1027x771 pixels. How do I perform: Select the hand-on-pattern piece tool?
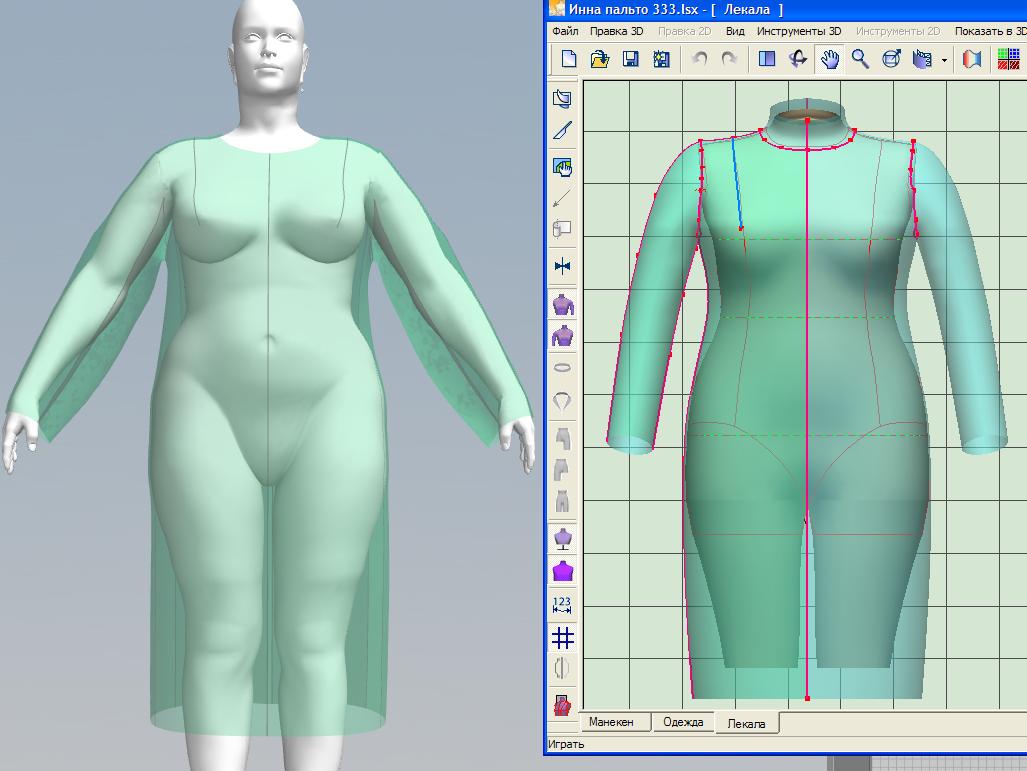coord(562,166)
